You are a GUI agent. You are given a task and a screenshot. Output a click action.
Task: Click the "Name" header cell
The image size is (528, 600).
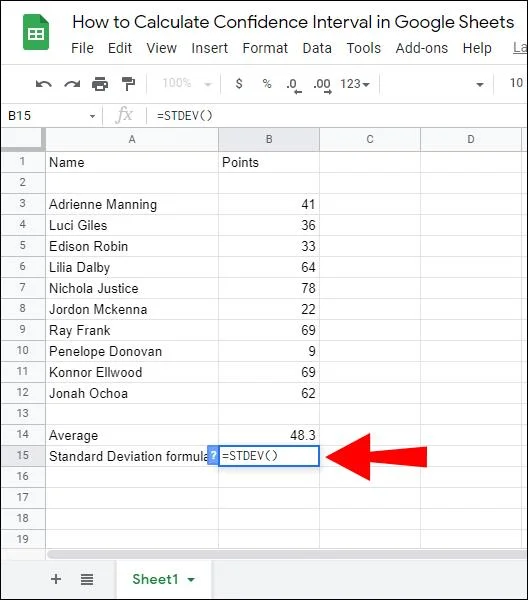[x=132, y=162]
